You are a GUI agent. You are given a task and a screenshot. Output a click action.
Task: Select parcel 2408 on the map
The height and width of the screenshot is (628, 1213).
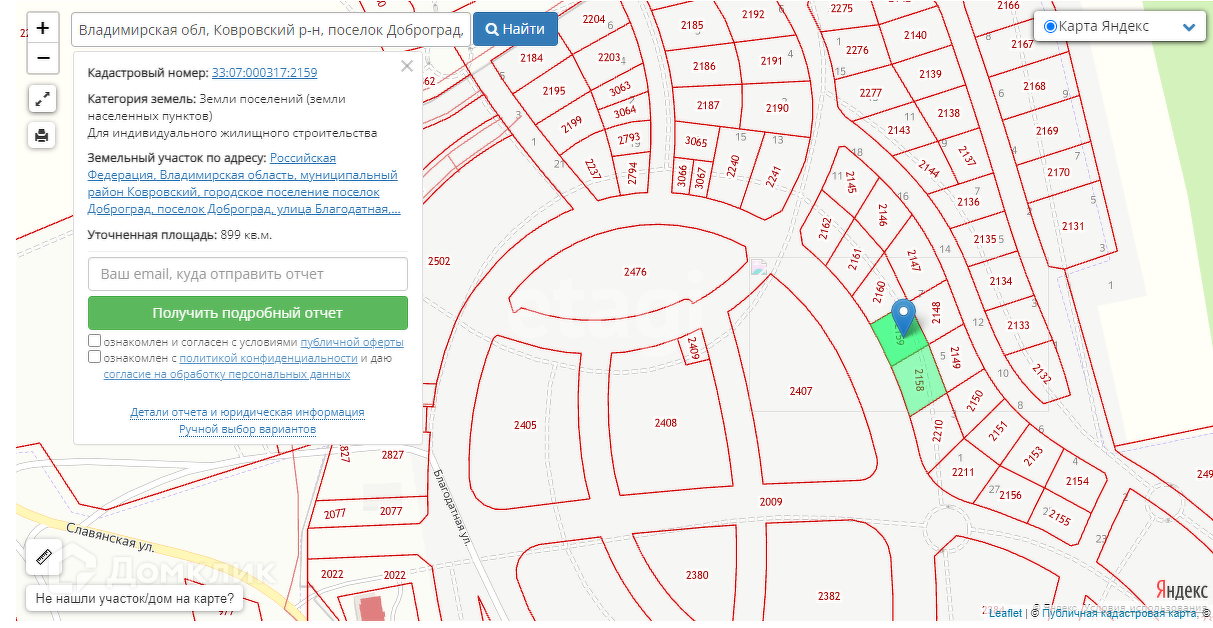[666, 423]
